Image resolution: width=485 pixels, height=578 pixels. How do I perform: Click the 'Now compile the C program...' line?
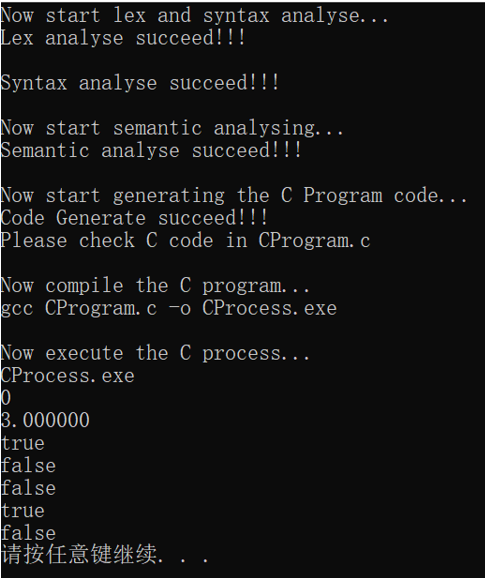click(x=155, y=286)
